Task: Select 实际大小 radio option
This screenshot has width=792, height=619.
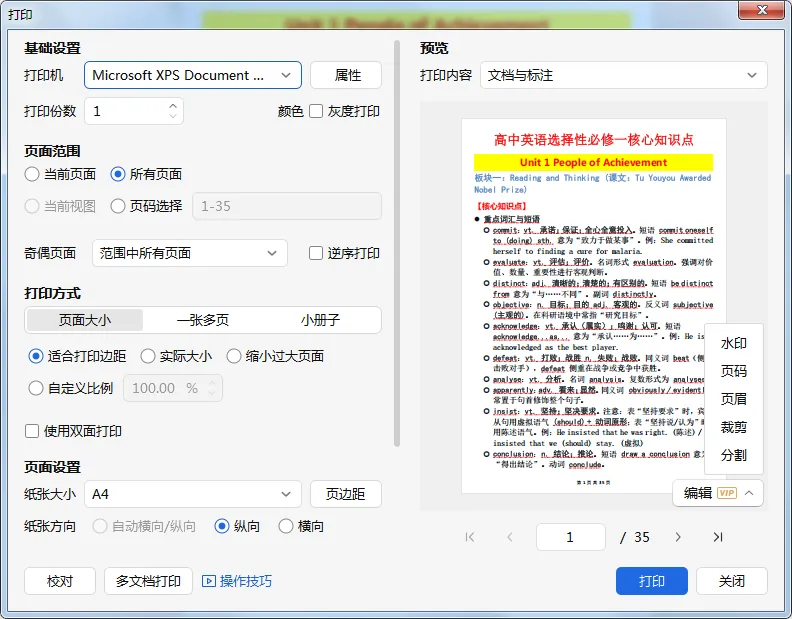Action: click(147, 356)
